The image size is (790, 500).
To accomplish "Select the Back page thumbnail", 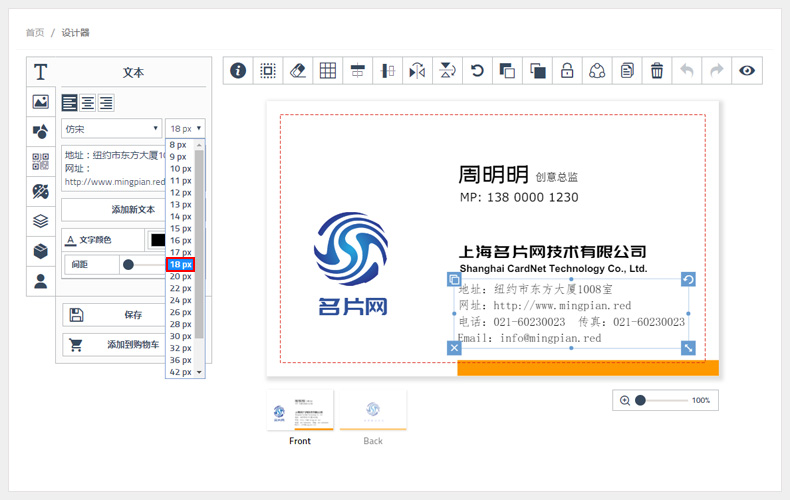I will (x=373, y=410).
